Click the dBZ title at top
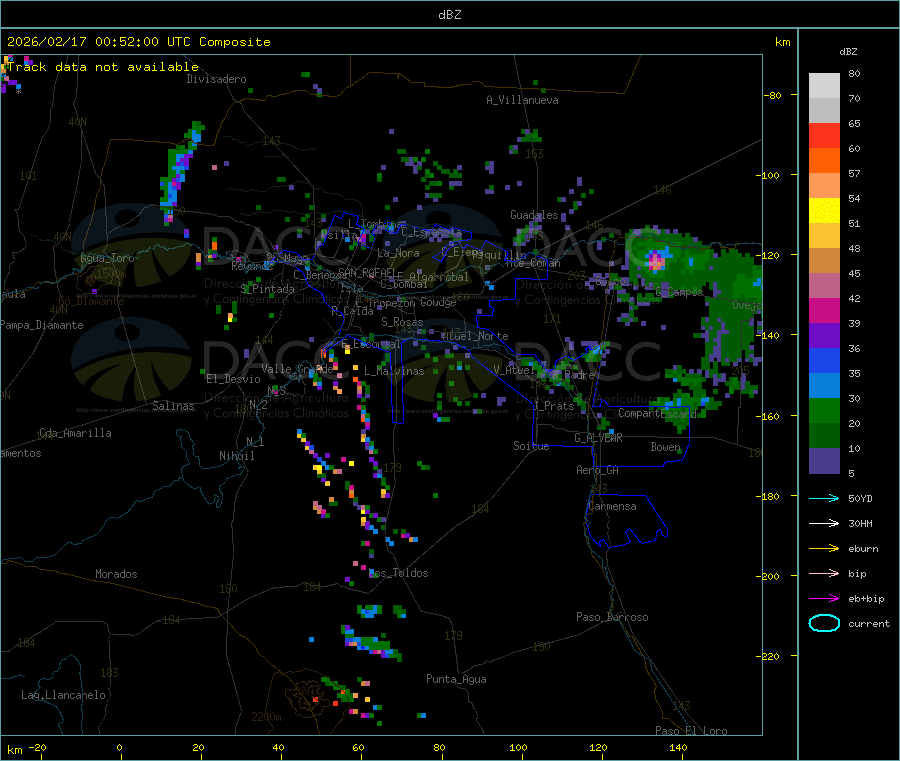 pyautogui.click(x=449, y=15)
